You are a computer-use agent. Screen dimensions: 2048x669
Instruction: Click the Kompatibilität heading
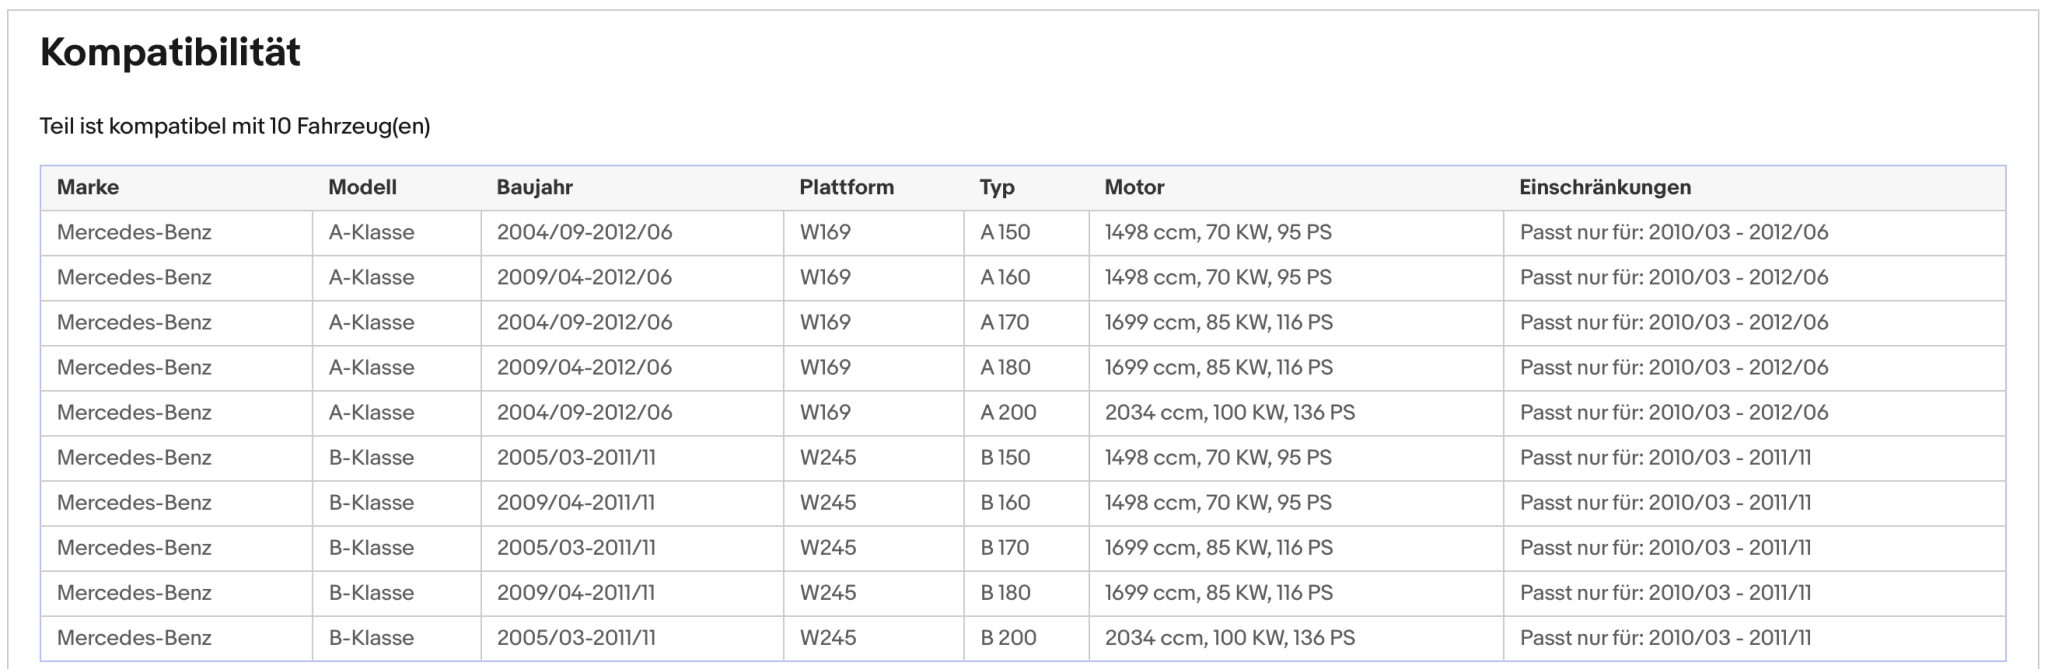click(170, 52)
